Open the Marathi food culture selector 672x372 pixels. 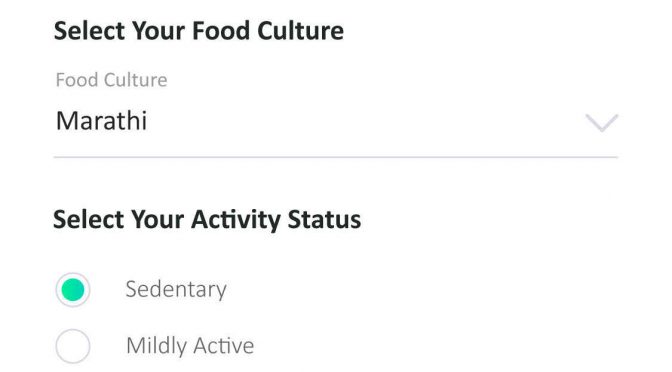coord(336,121)
